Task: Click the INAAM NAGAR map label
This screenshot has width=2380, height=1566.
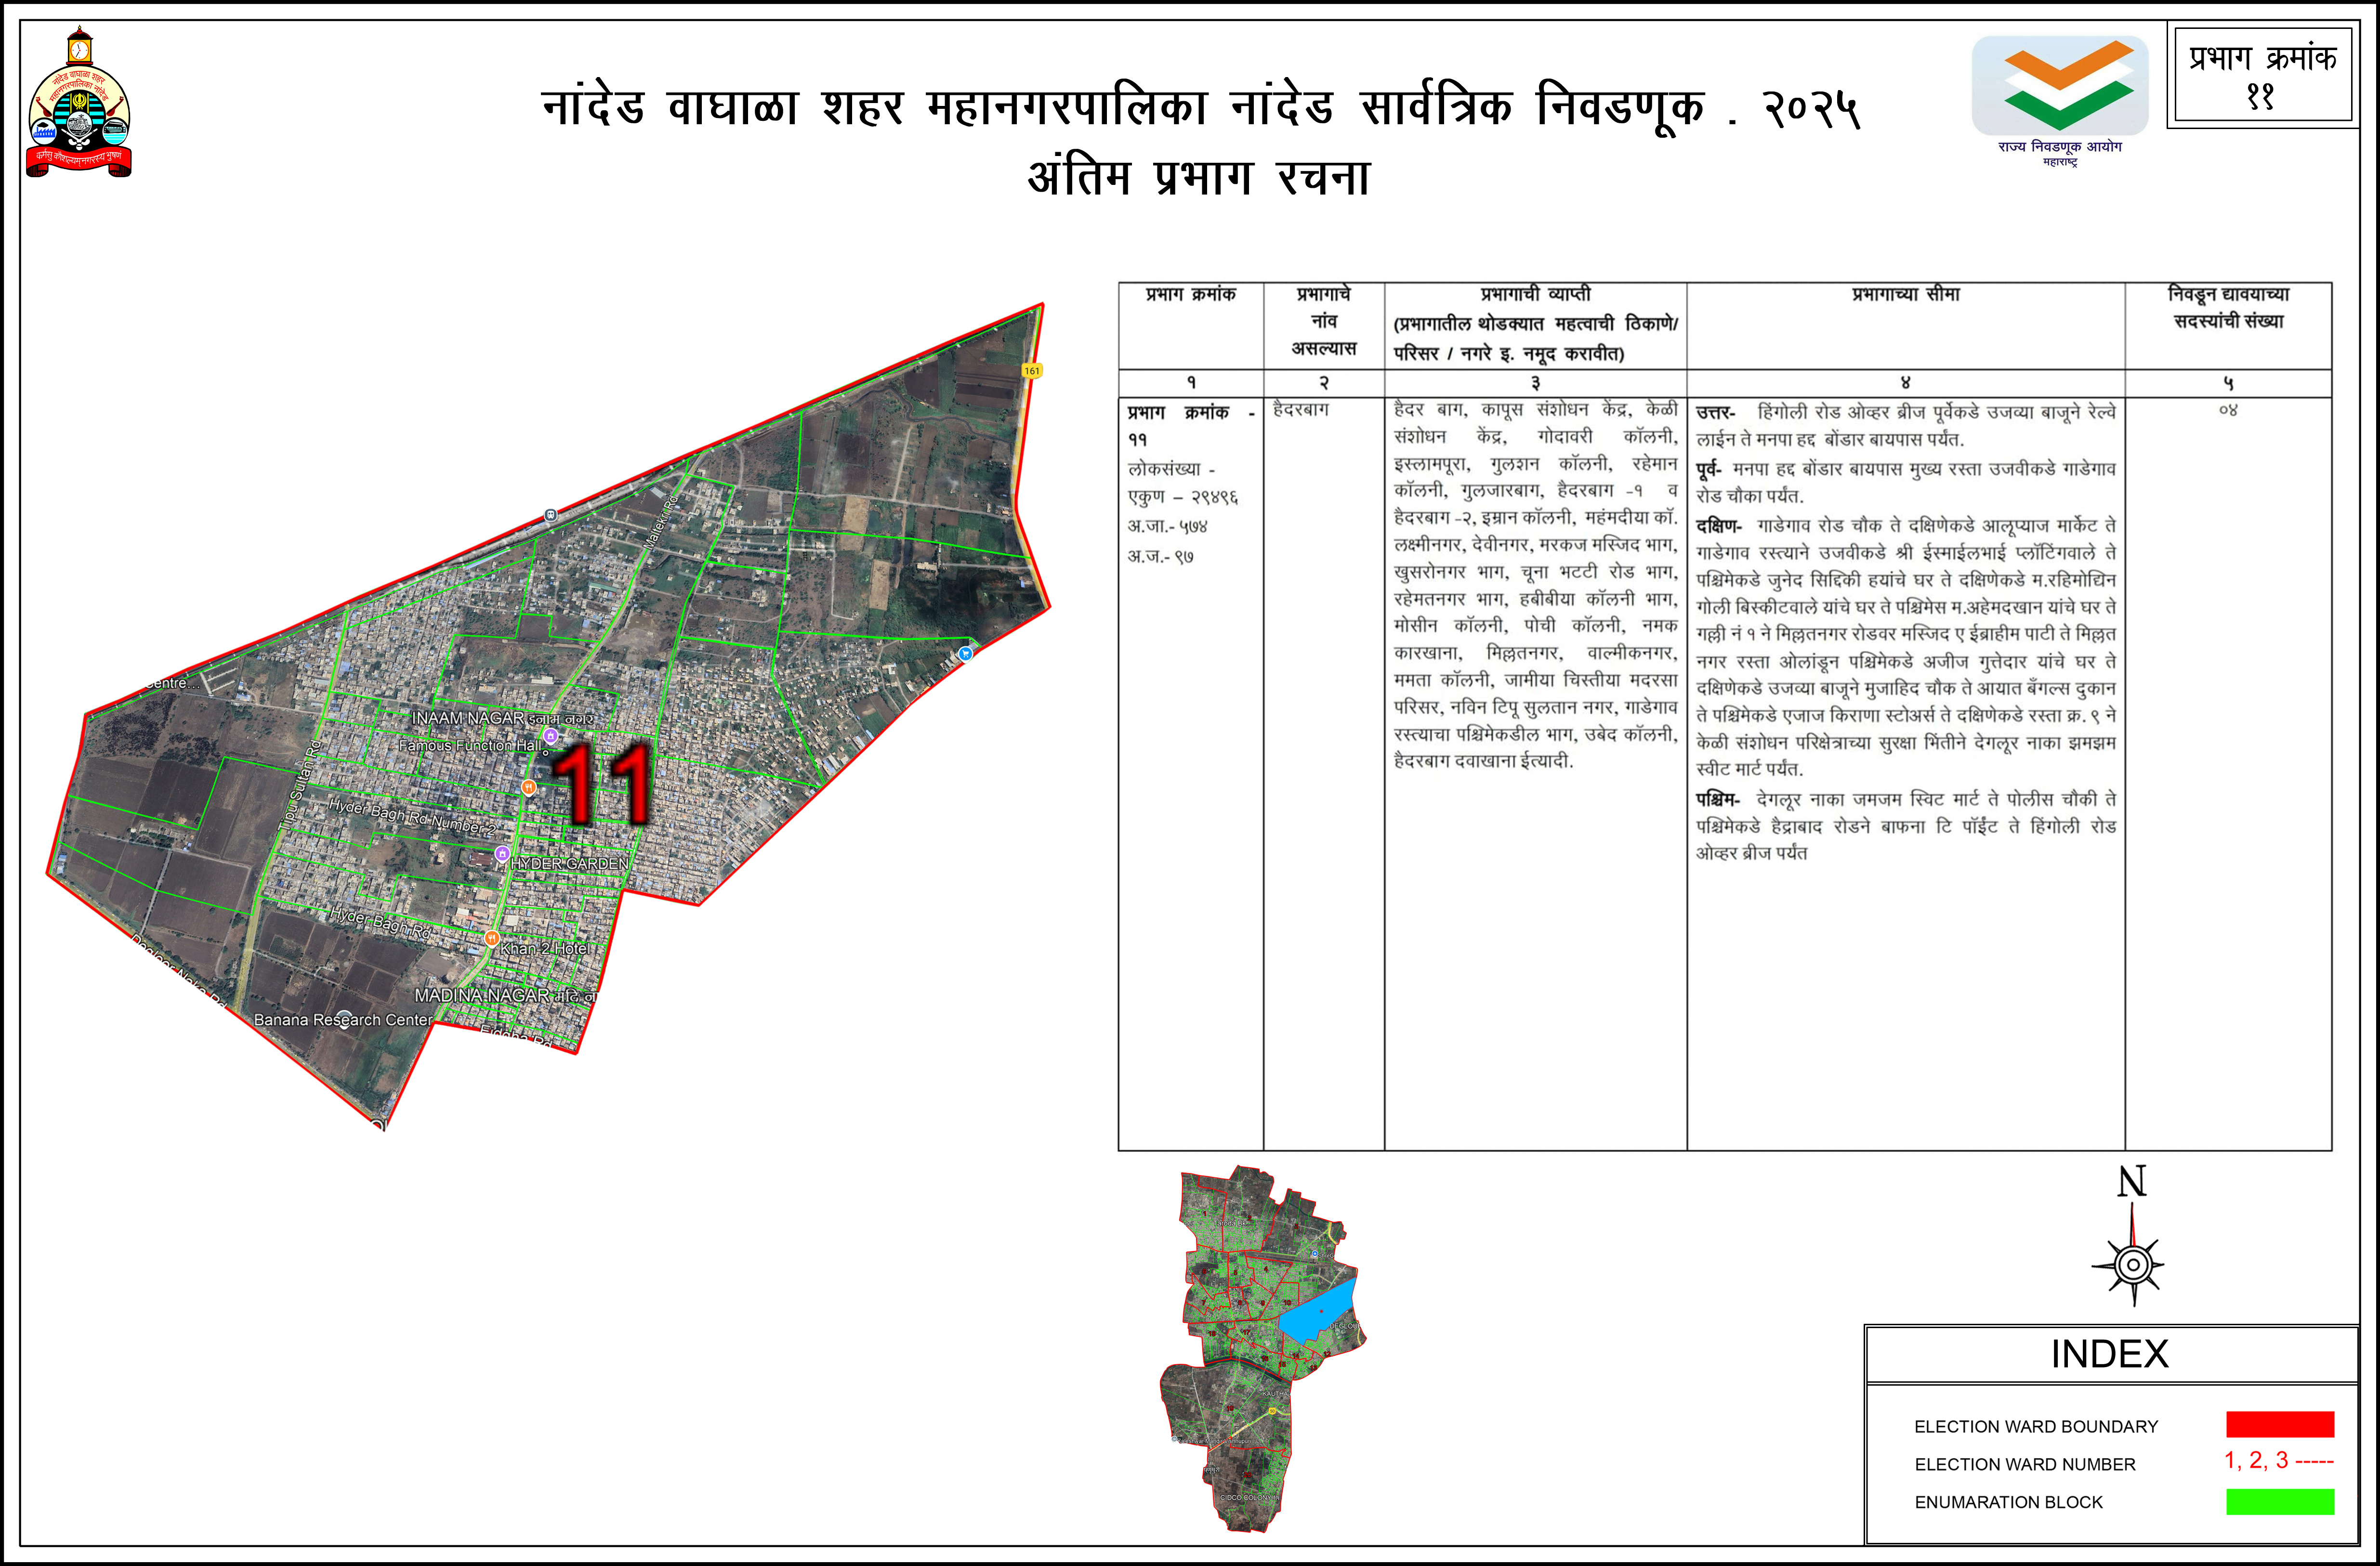Action: [468, 718]
